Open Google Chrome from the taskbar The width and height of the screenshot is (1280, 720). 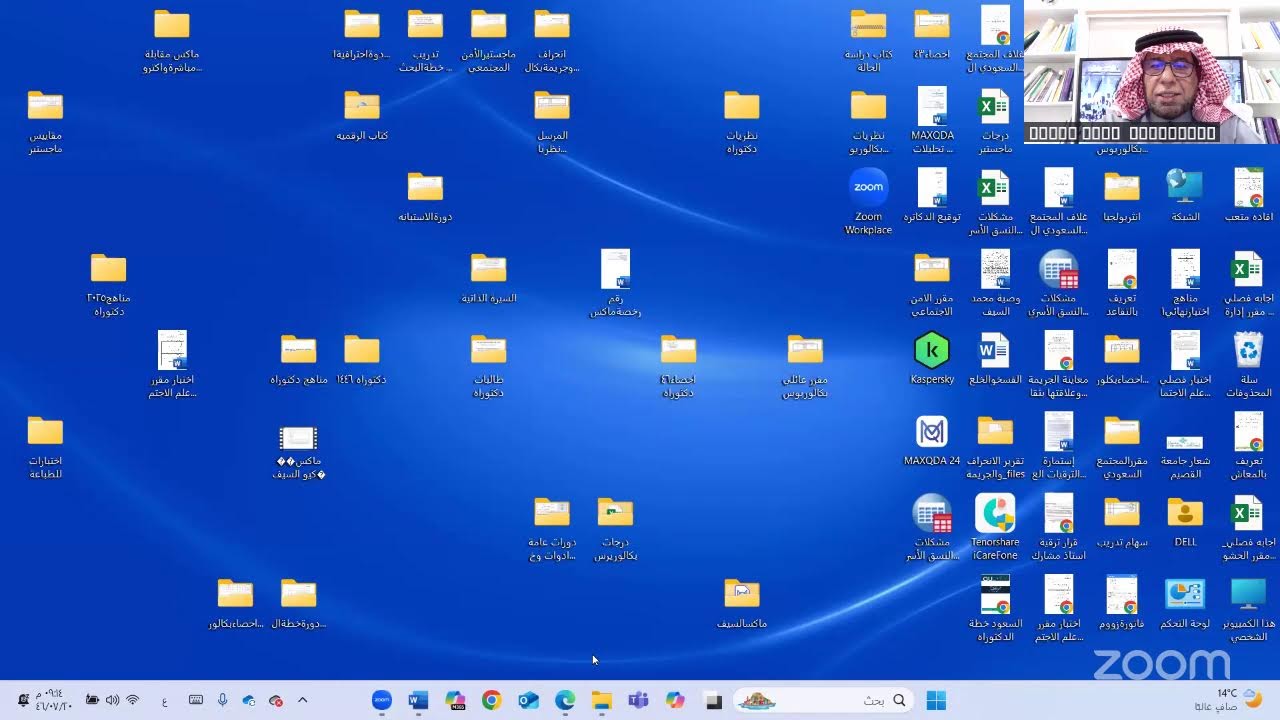tap(491, 700)
